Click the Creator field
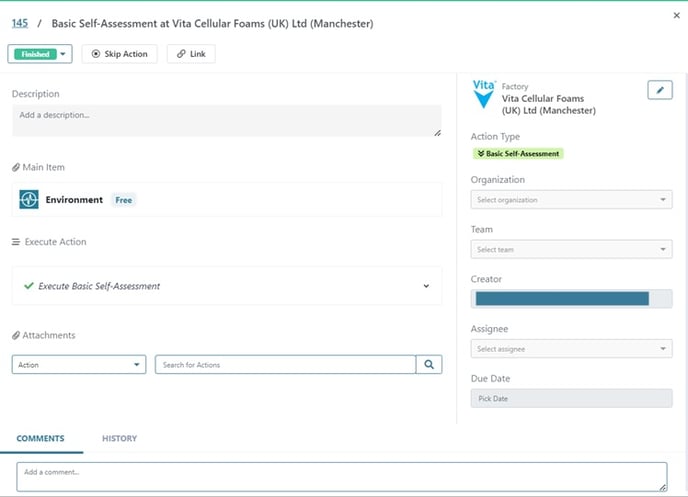 tap(571, 299)
